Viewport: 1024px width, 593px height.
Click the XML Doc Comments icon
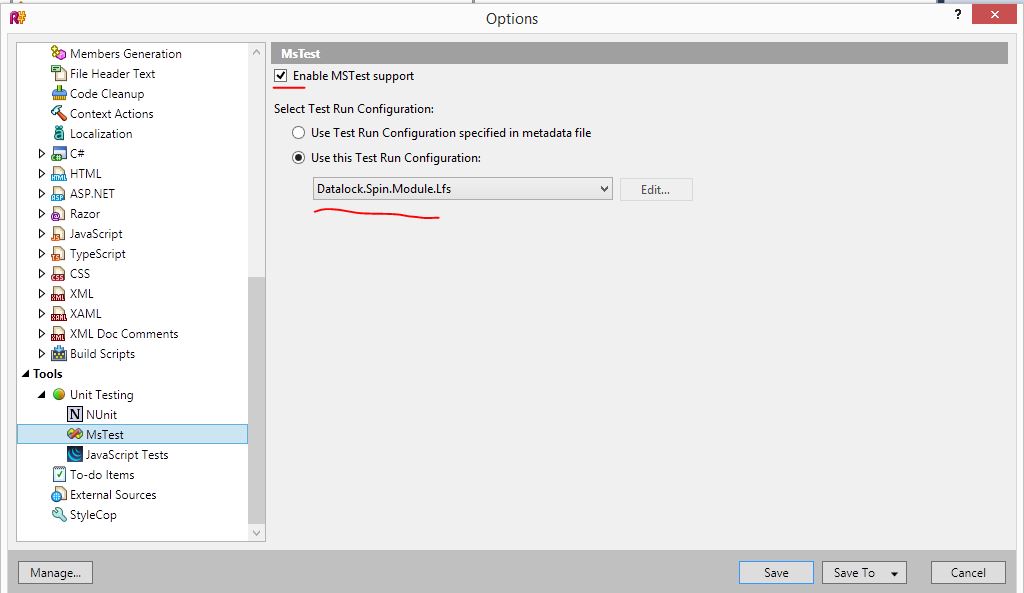pos(59,334)
